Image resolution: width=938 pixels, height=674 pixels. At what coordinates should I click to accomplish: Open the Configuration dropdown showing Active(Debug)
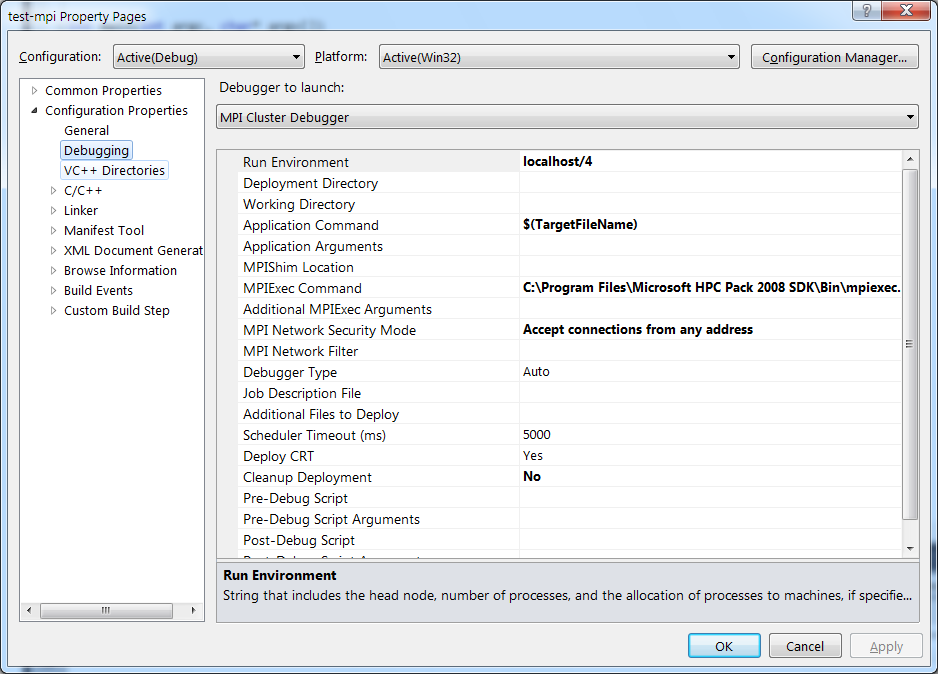[208, 57]
